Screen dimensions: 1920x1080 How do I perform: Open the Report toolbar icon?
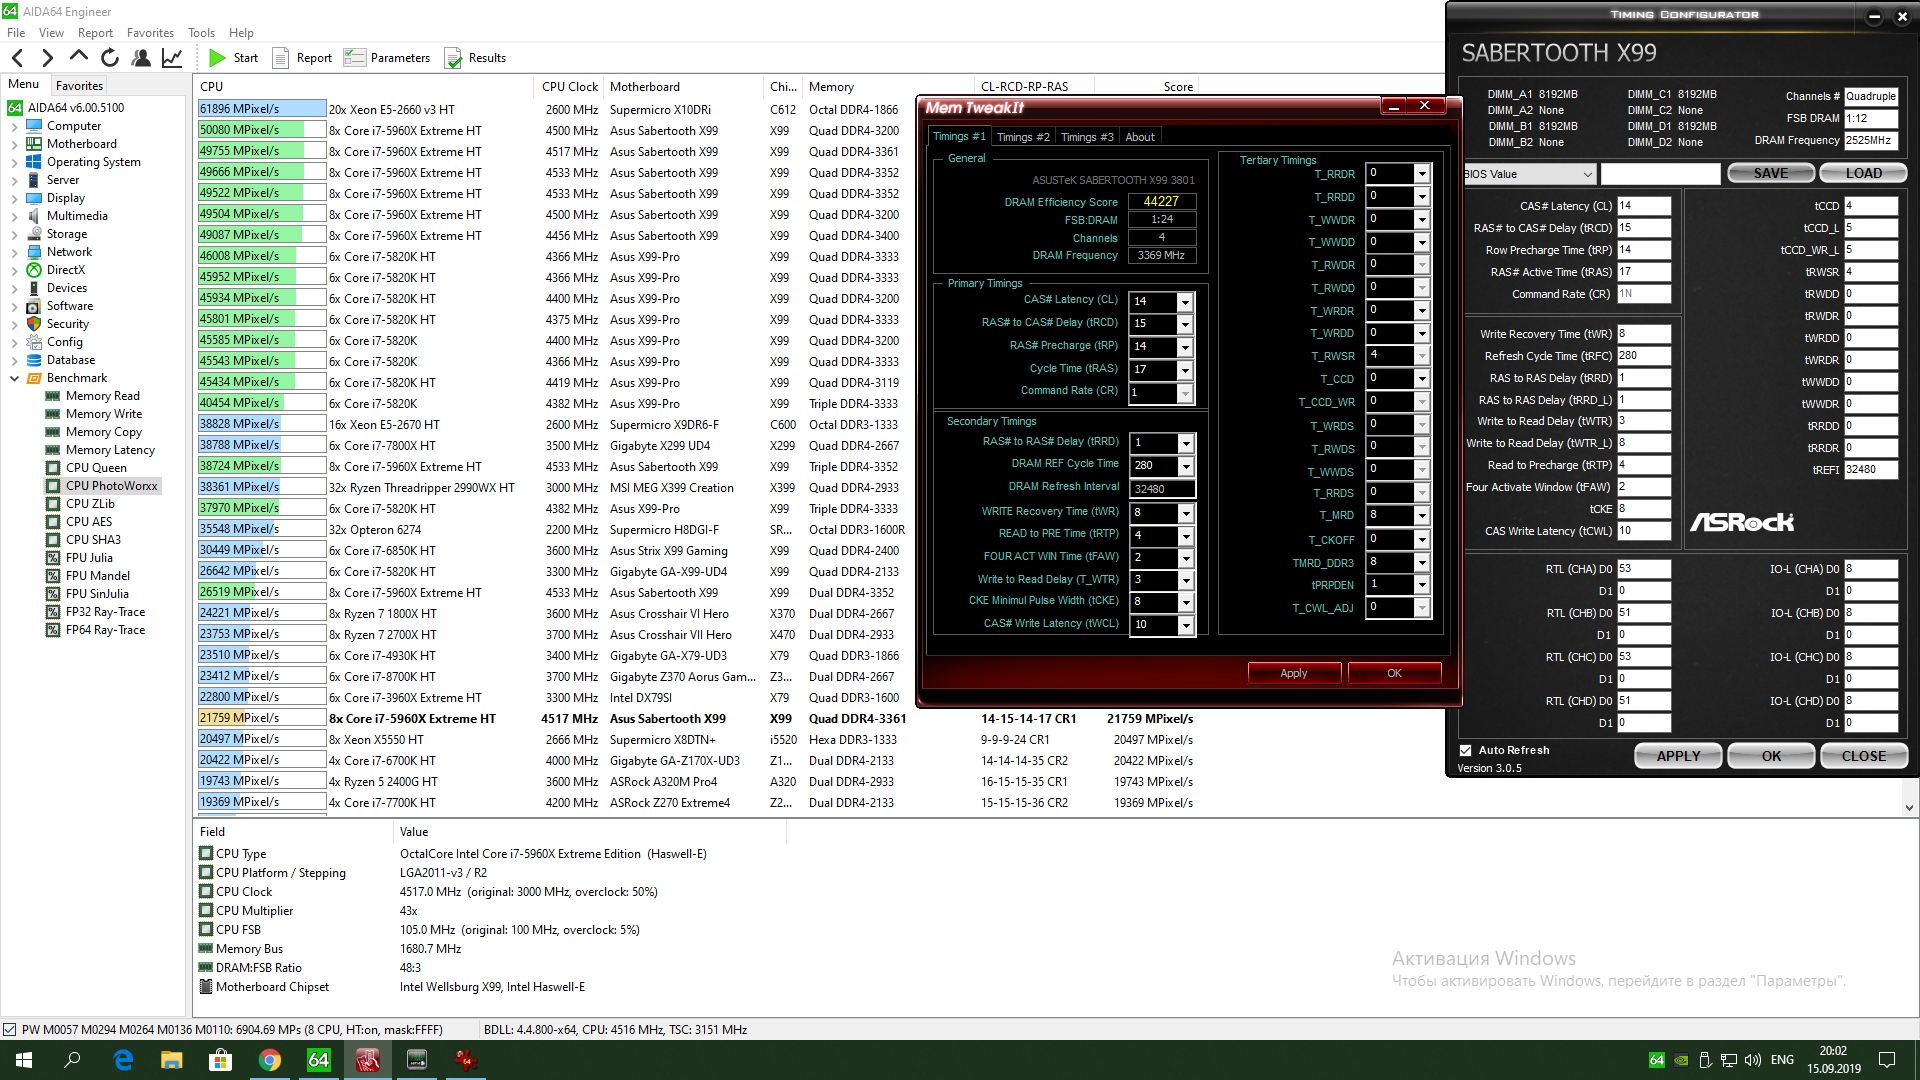(281, 58)
